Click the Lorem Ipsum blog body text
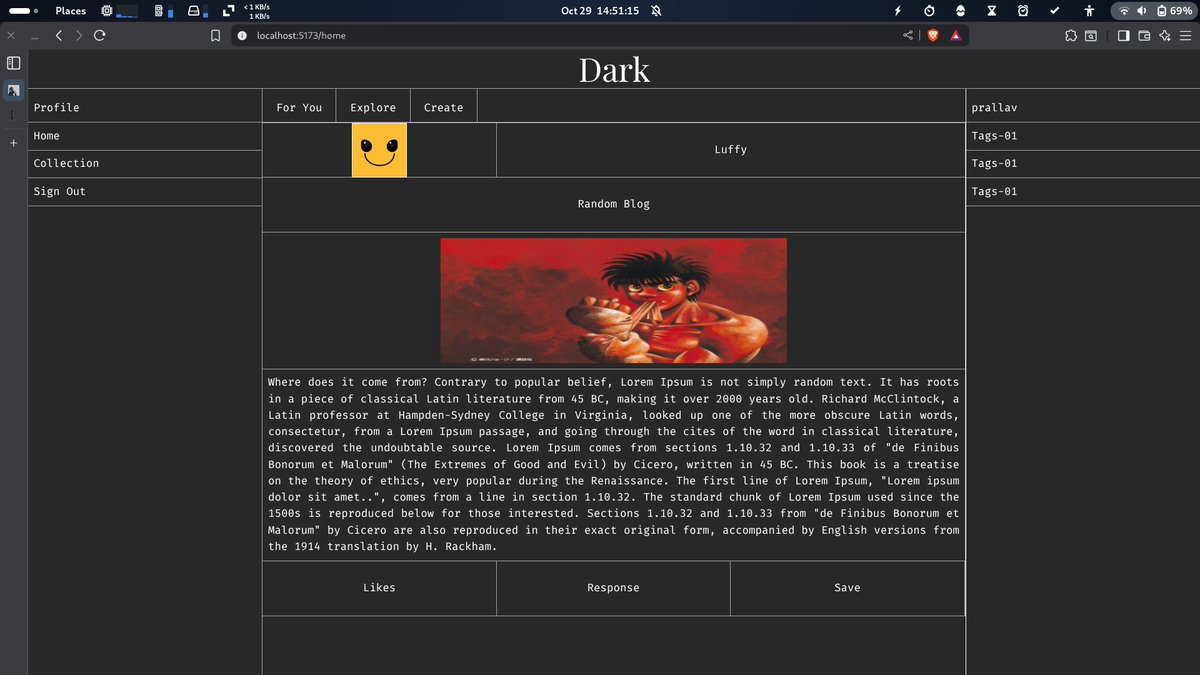Screen dimensions: 1200x675 [613, 464]
